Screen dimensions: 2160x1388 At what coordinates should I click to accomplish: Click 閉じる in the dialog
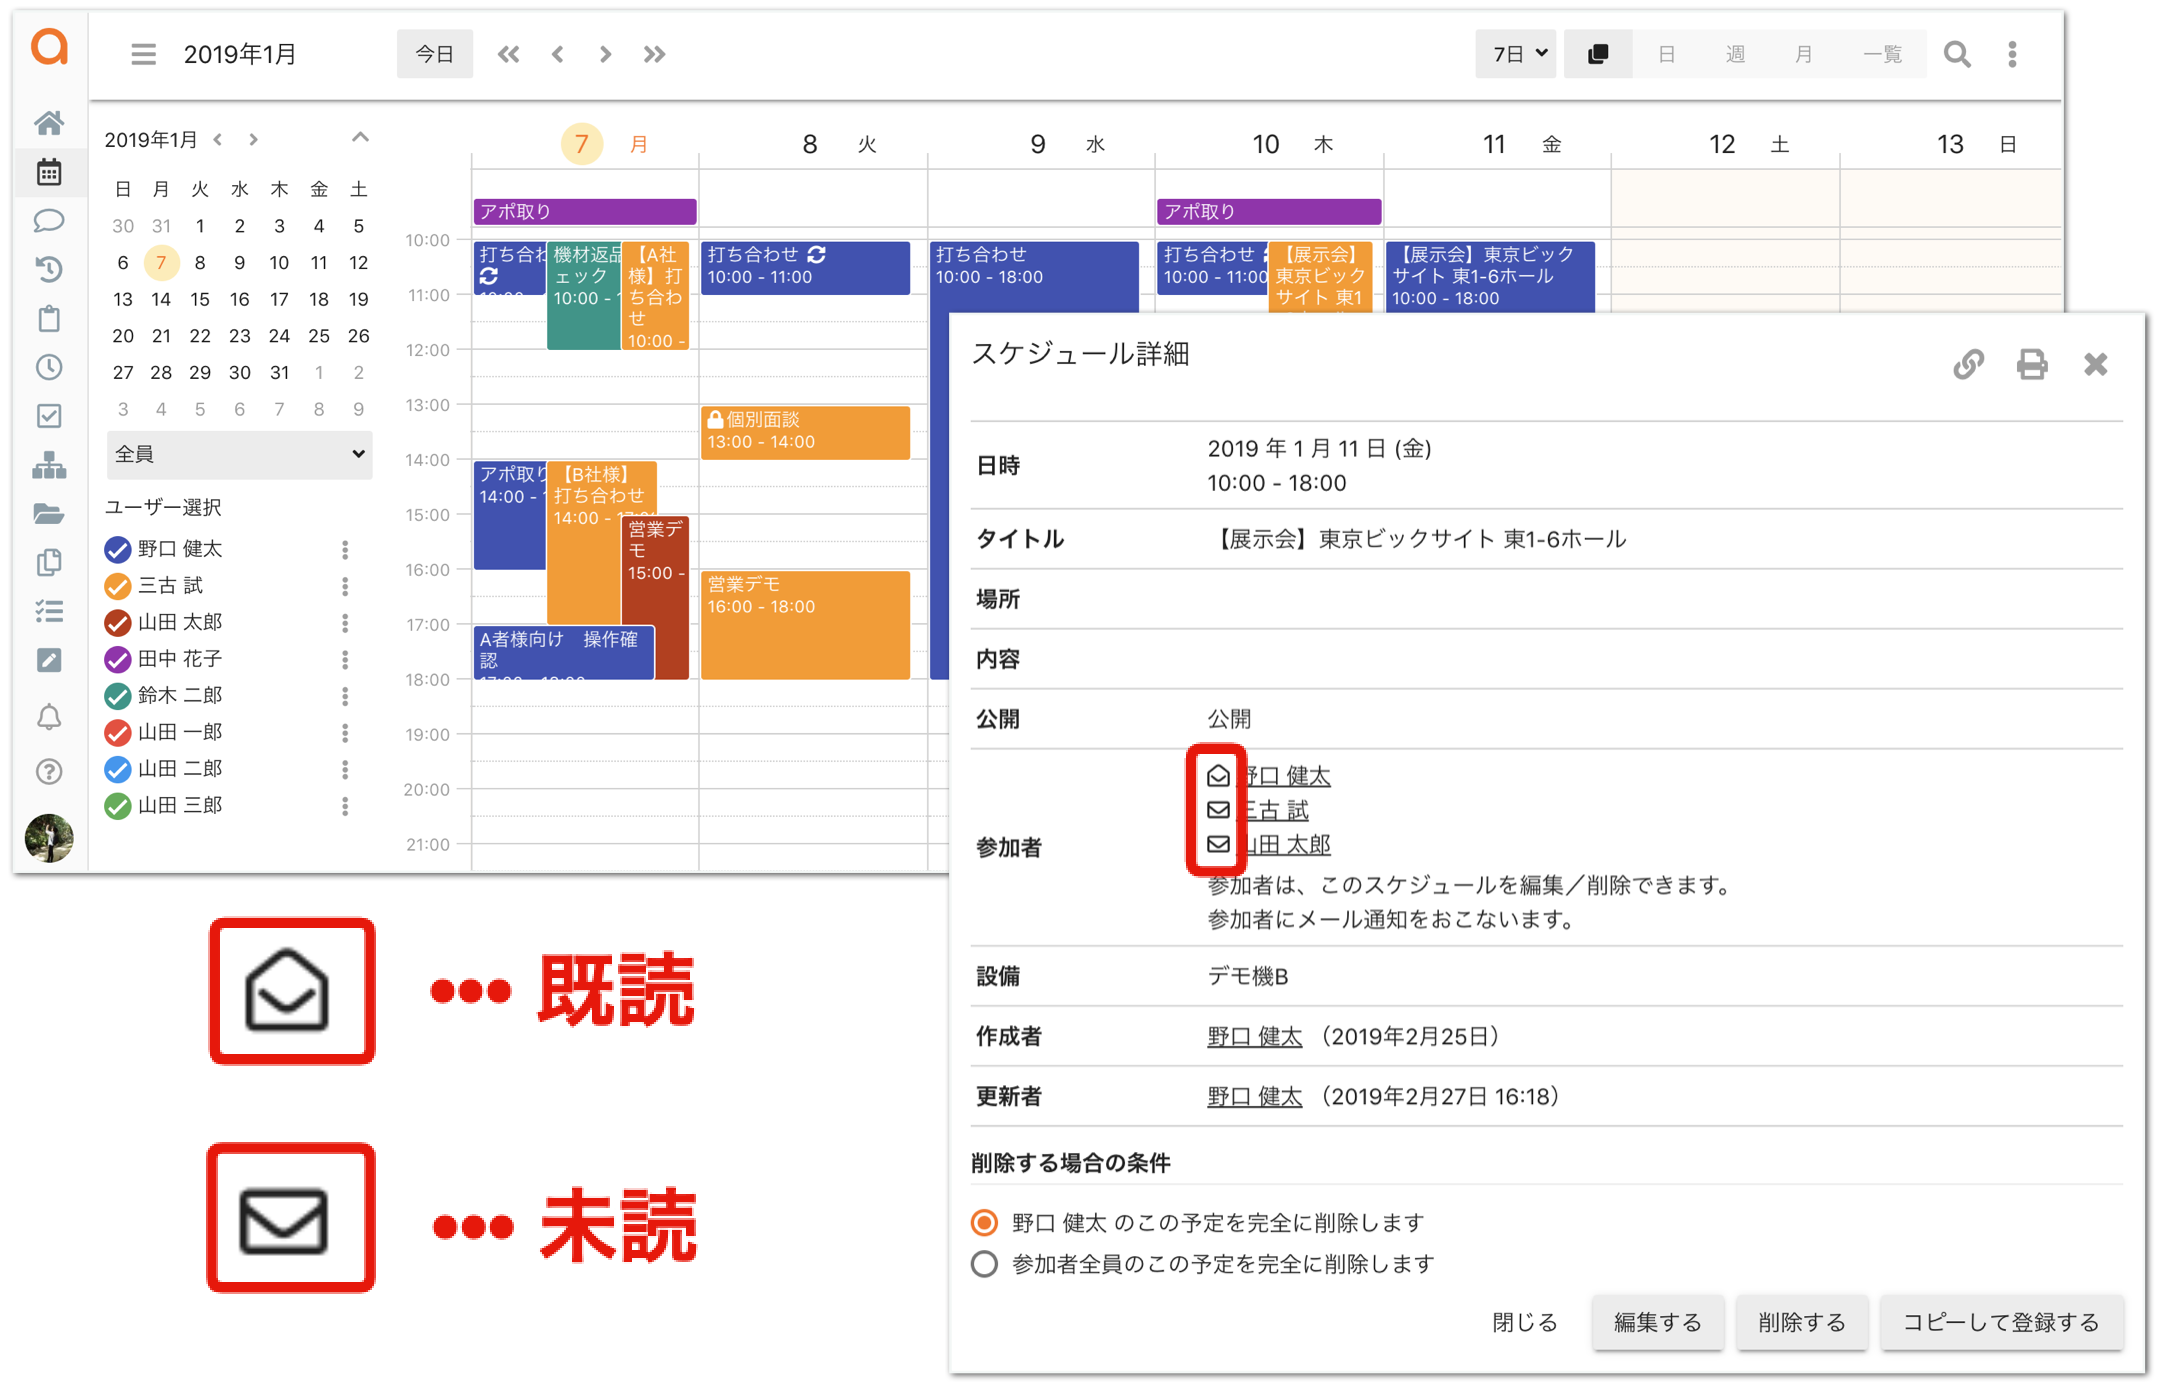pyautogui.click(x=1525, y=1322)
